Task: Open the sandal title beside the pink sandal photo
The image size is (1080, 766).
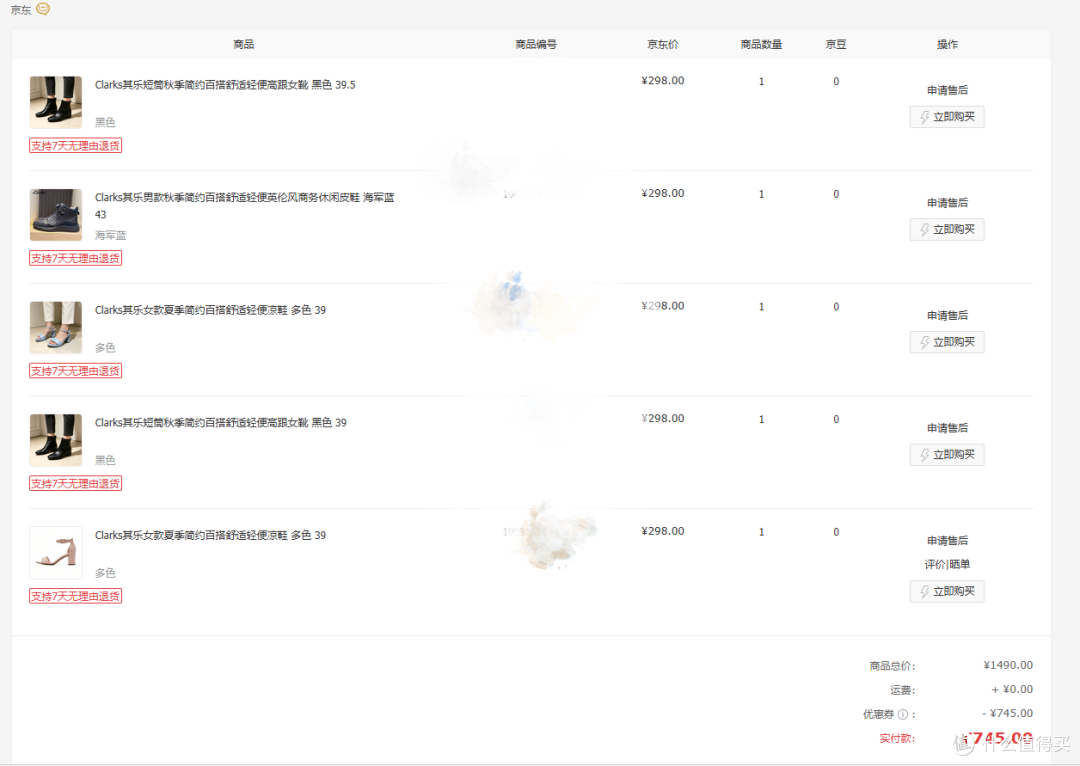Action: [x=210, y=535]
